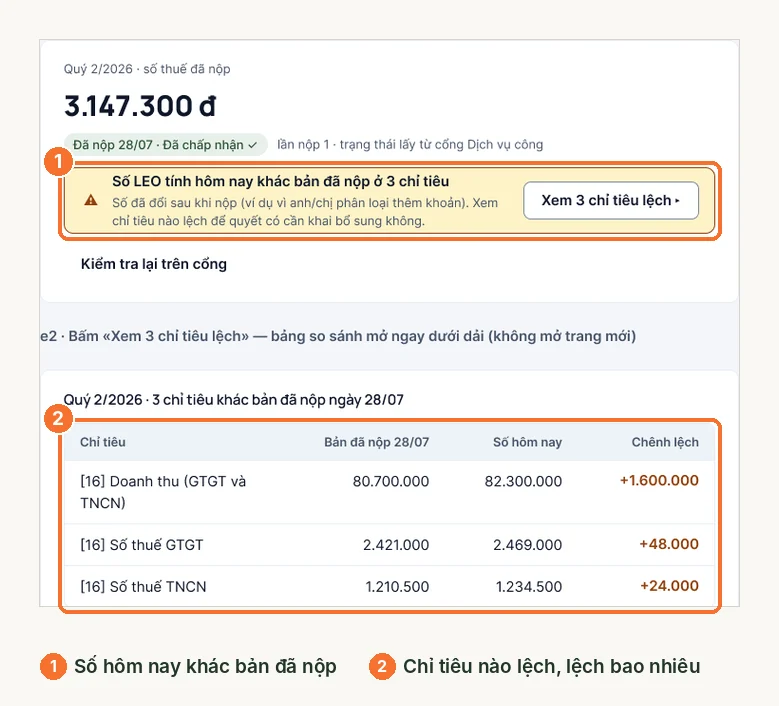Click the "Đã nộp 28/07 · Đã chấp nhận" status badge
Viewport: 779px width, 706px height.
(165, 145)
